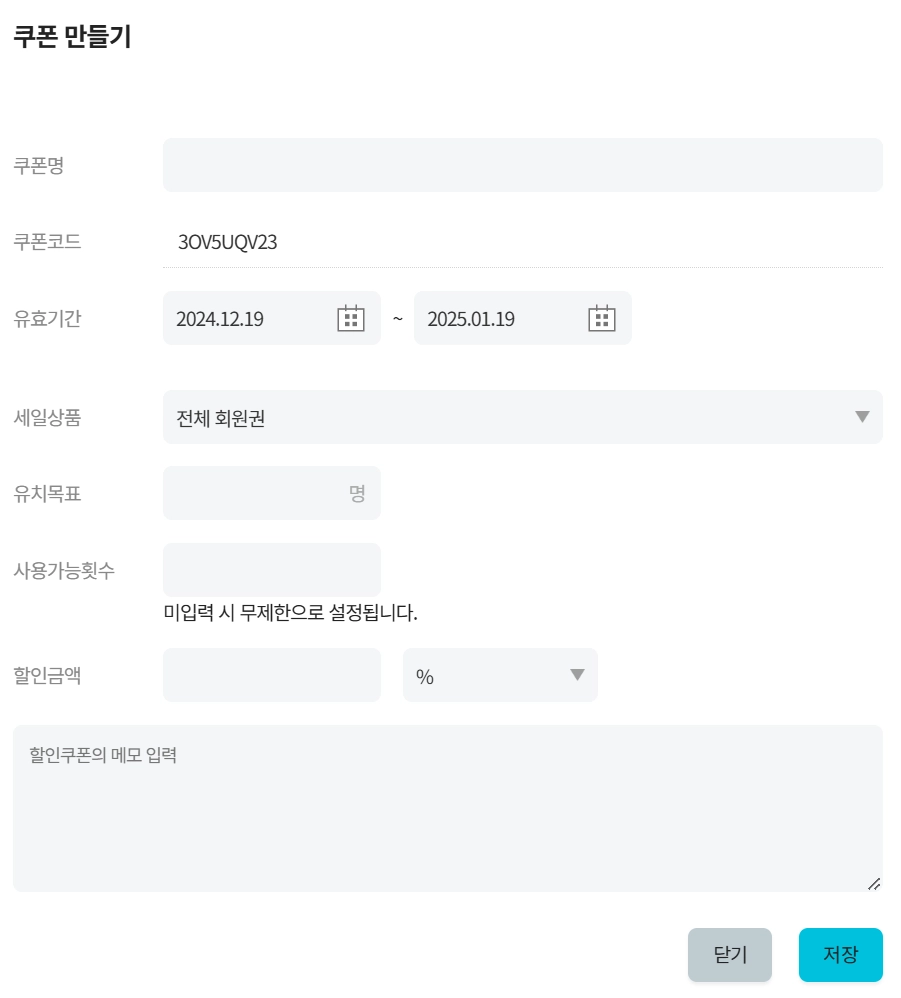The height and width of the screenshot is (998, 901).
Task: Save the coupon with 저장
Action: coord(840,955)
